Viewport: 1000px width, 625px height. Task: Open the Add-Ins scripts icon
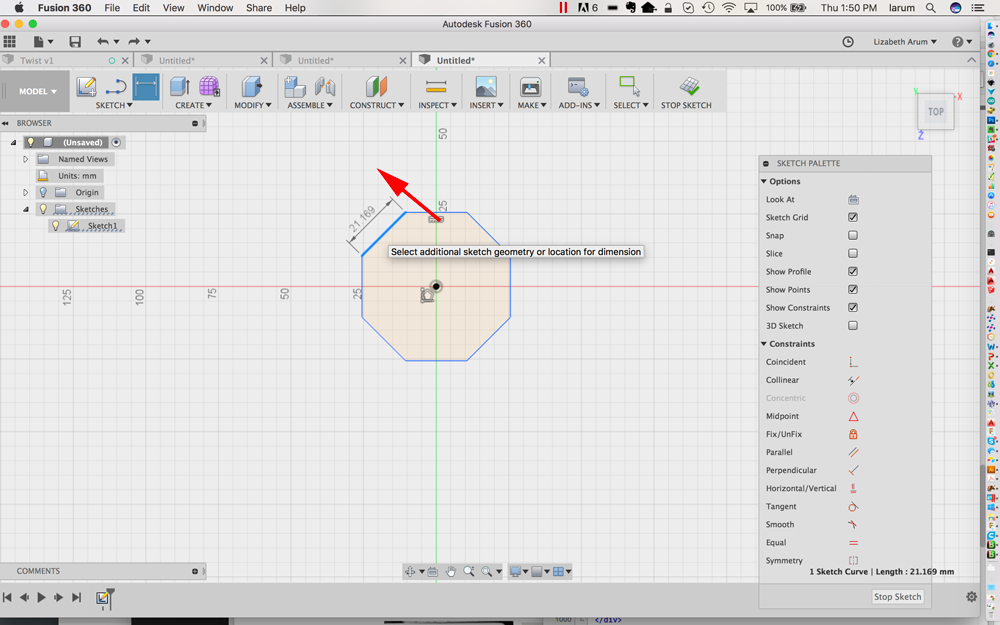coord(578,87)
